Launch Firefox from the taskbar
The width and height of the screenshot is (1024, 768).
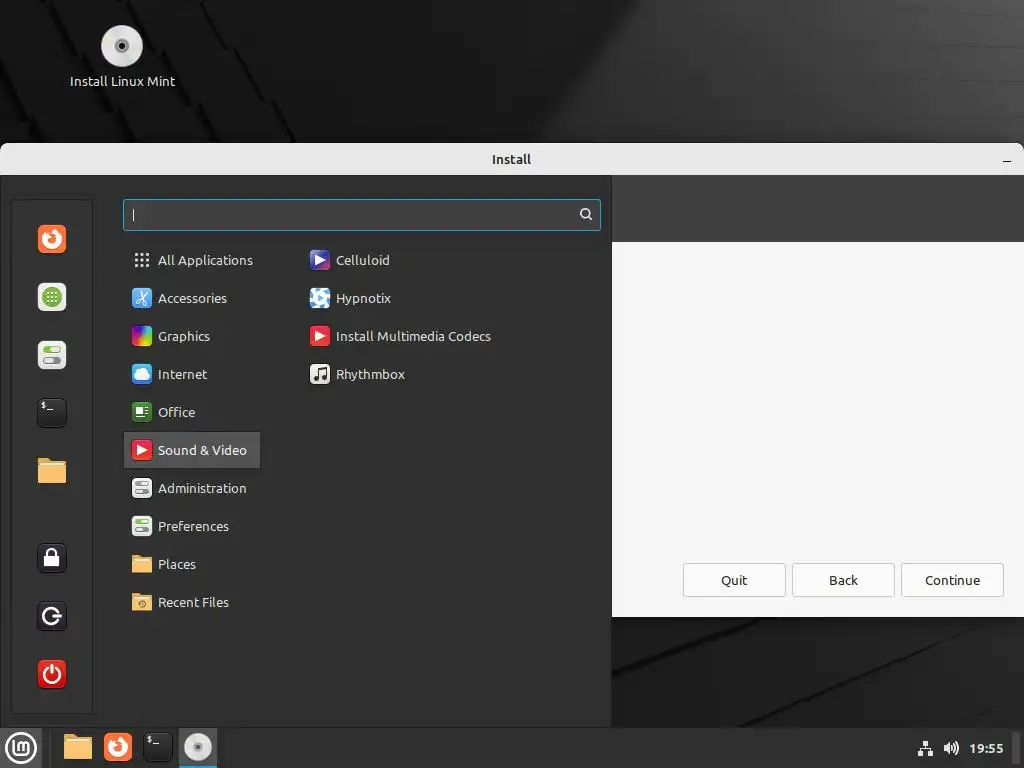point(118,747)
